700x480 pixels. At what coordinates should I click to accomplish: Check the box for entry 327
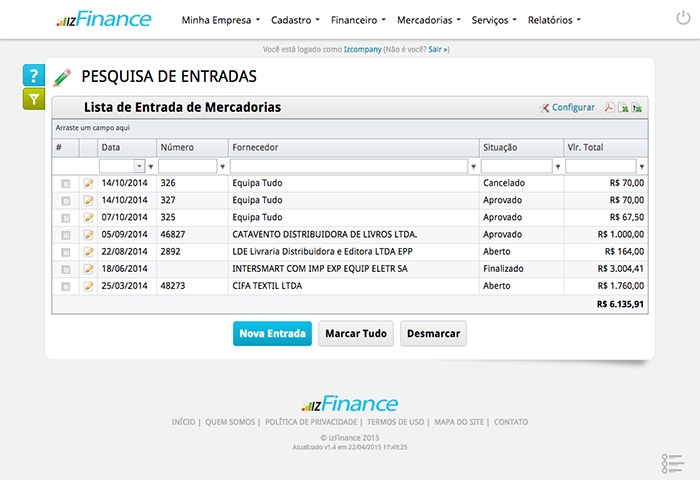tap(66, 201)
